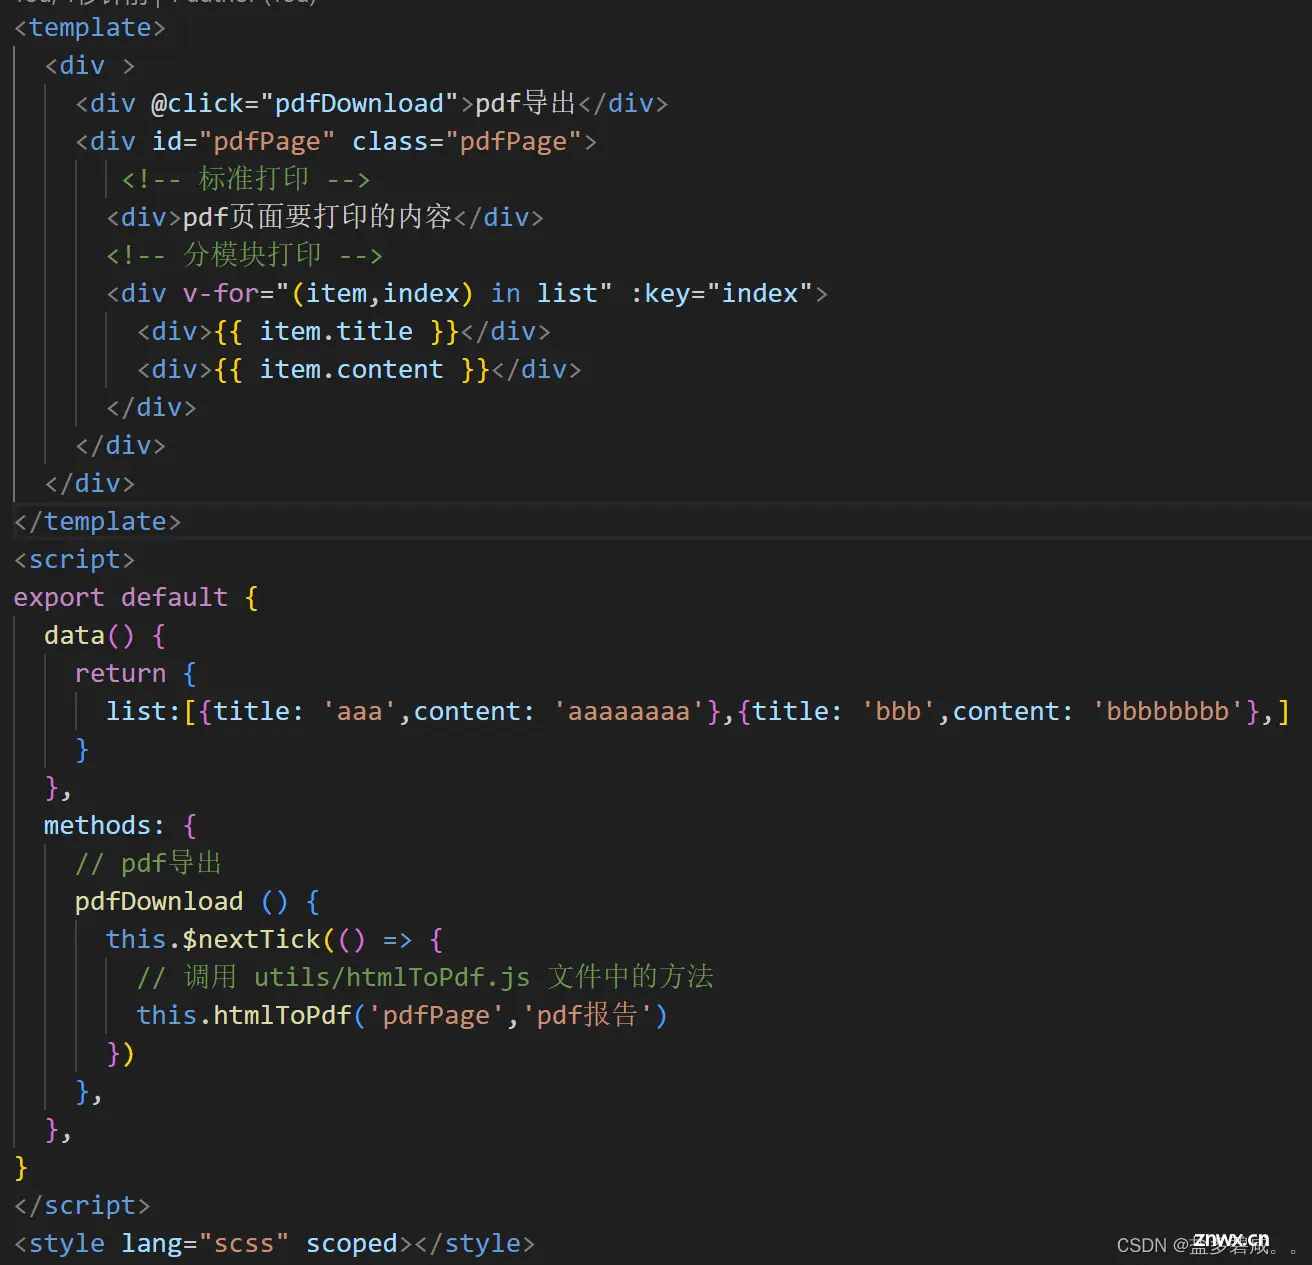The height and width of the screenshot is (1265, 1312).
Task: Click the pdf导出 text inside the div
Action: pyautogui.click(x=525, y=104)
